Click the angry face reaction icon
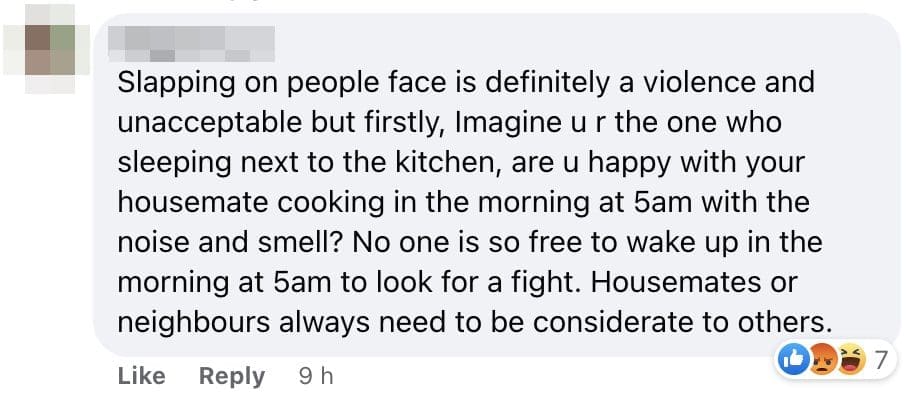Image resolution: width=920 pixels, height=398 pixels. 821,360
